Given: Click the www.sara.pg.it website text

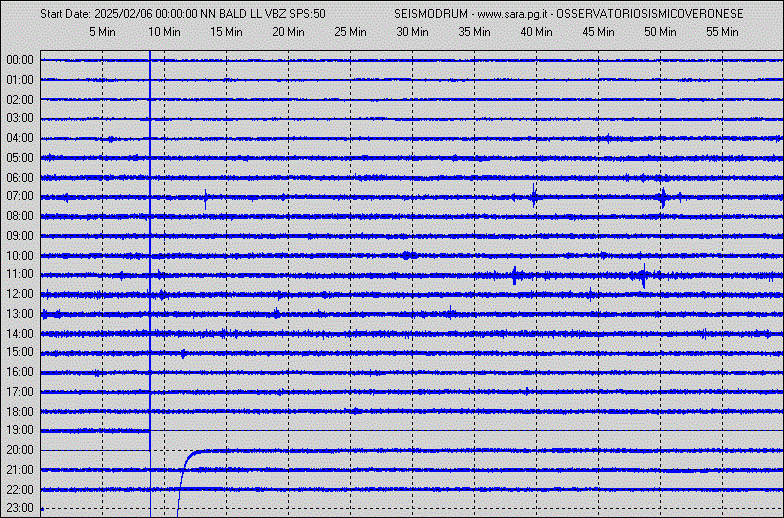Looking at the screenshot, I should click(x=512, y=14).
